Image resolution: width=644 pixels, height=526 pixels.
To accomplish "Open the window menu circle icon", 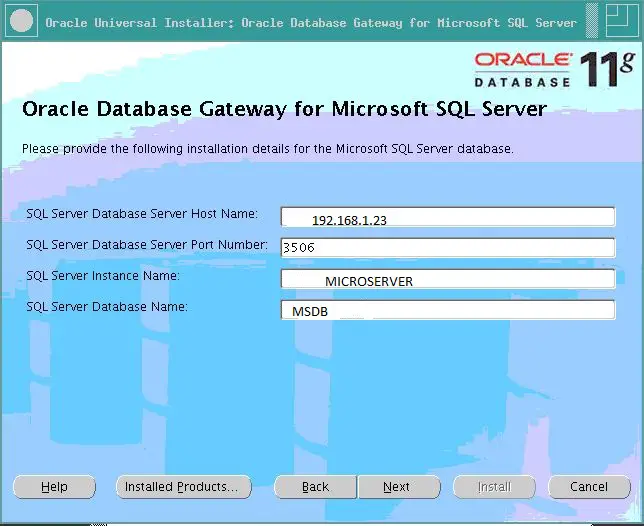I will [x=21, y=21].
